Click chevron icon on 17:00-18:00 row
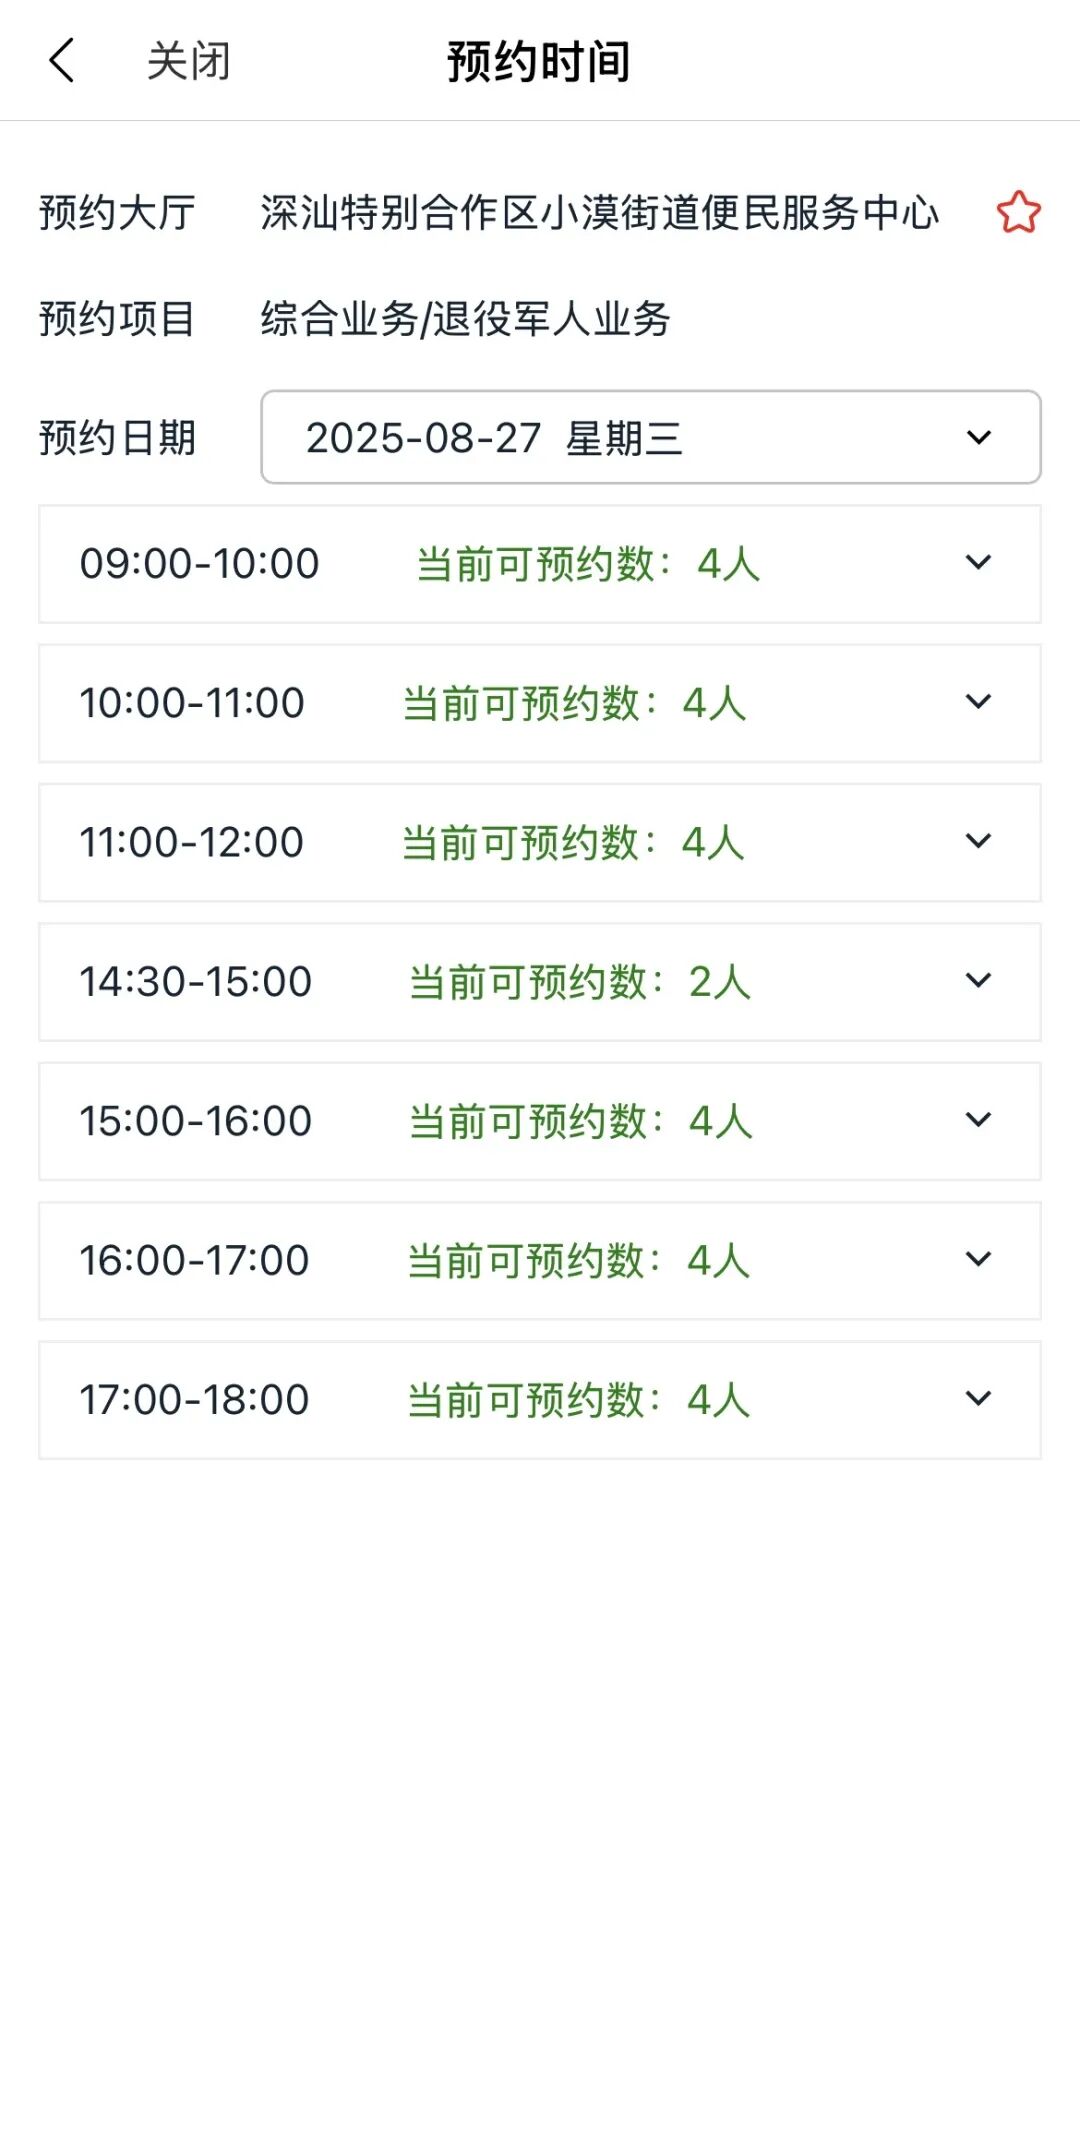The height and width of the screenshot is (2133, 1080). (978, 1399)
